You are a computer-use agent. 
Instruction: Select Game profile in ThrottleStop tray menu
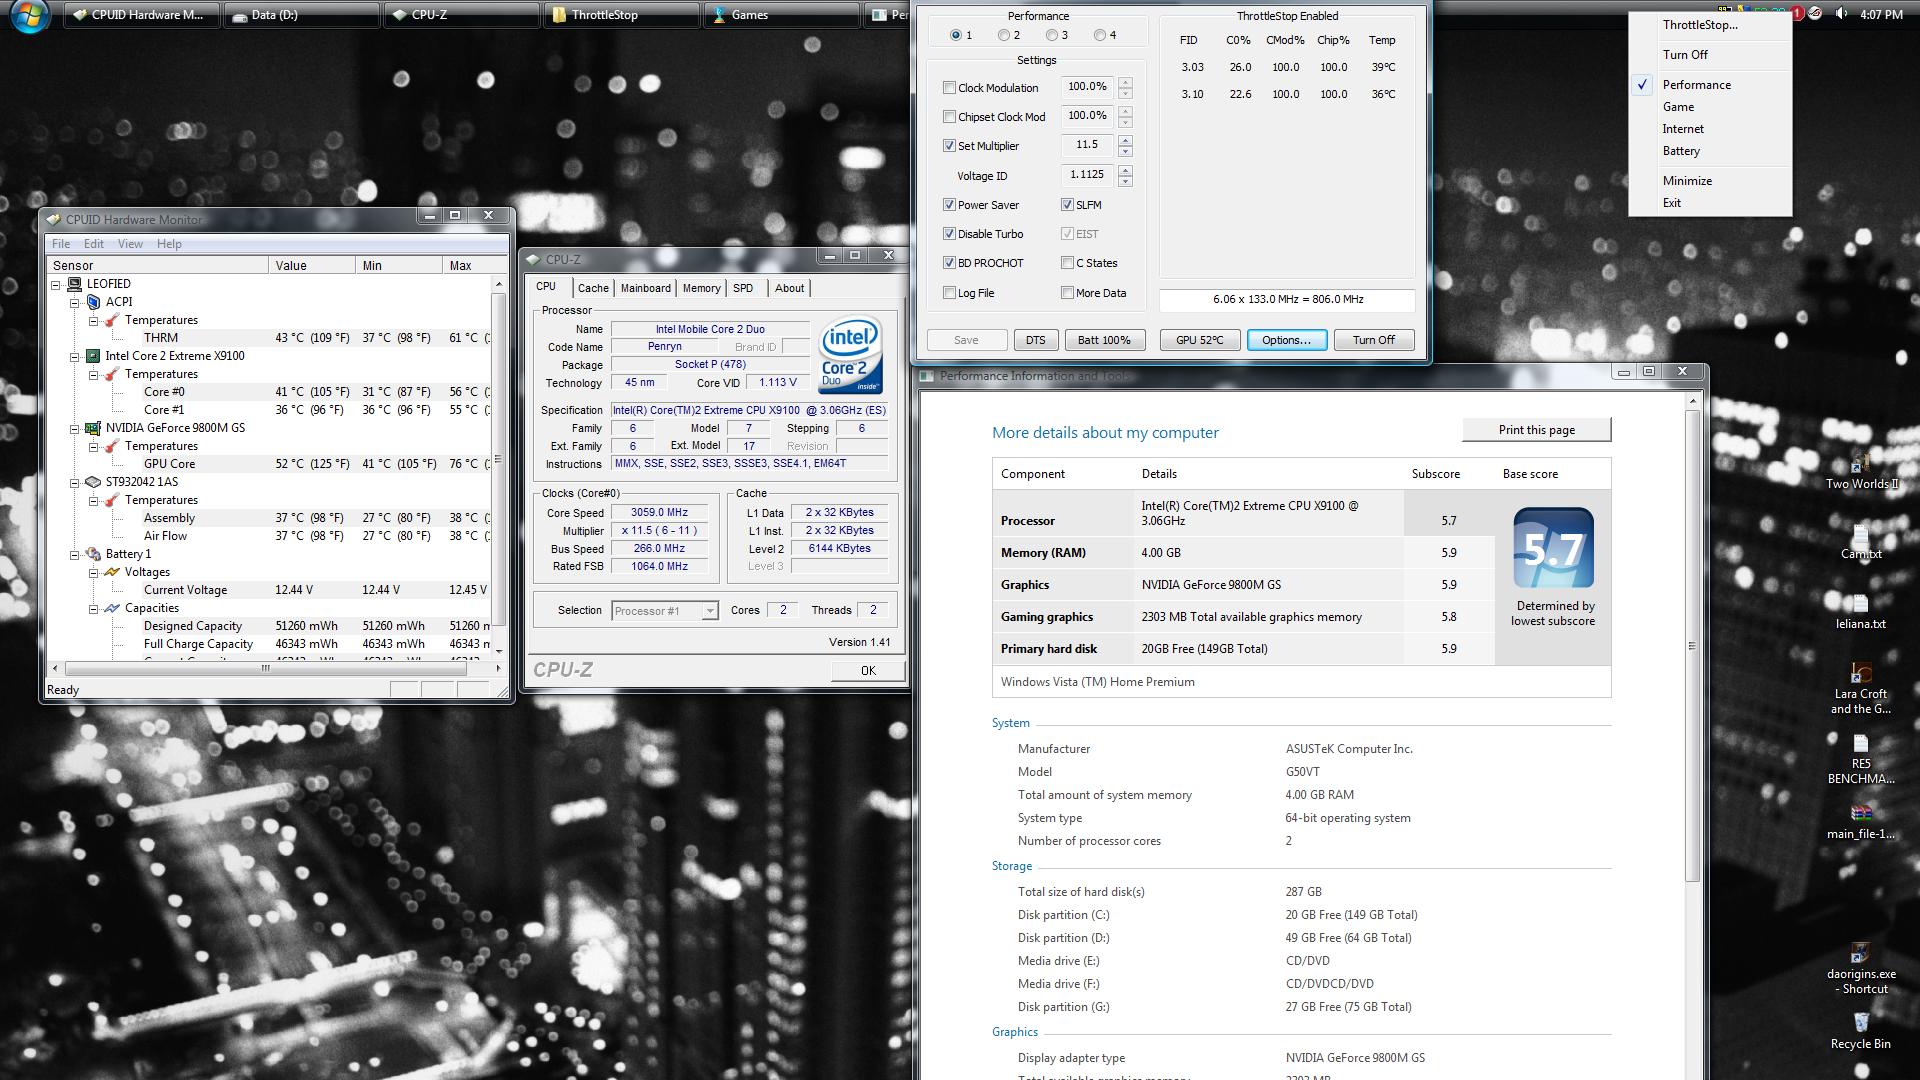1709,107
